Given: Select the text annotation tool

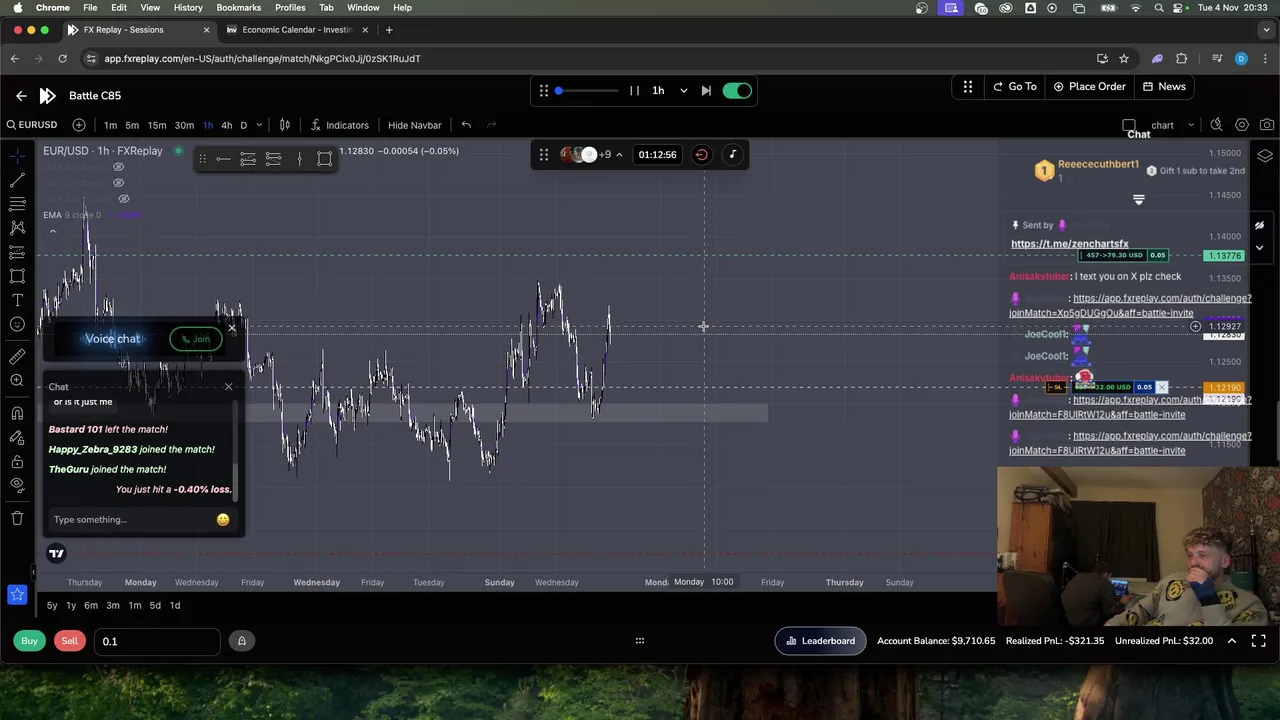Looking at the screenshot, I should tap(17, 300).
